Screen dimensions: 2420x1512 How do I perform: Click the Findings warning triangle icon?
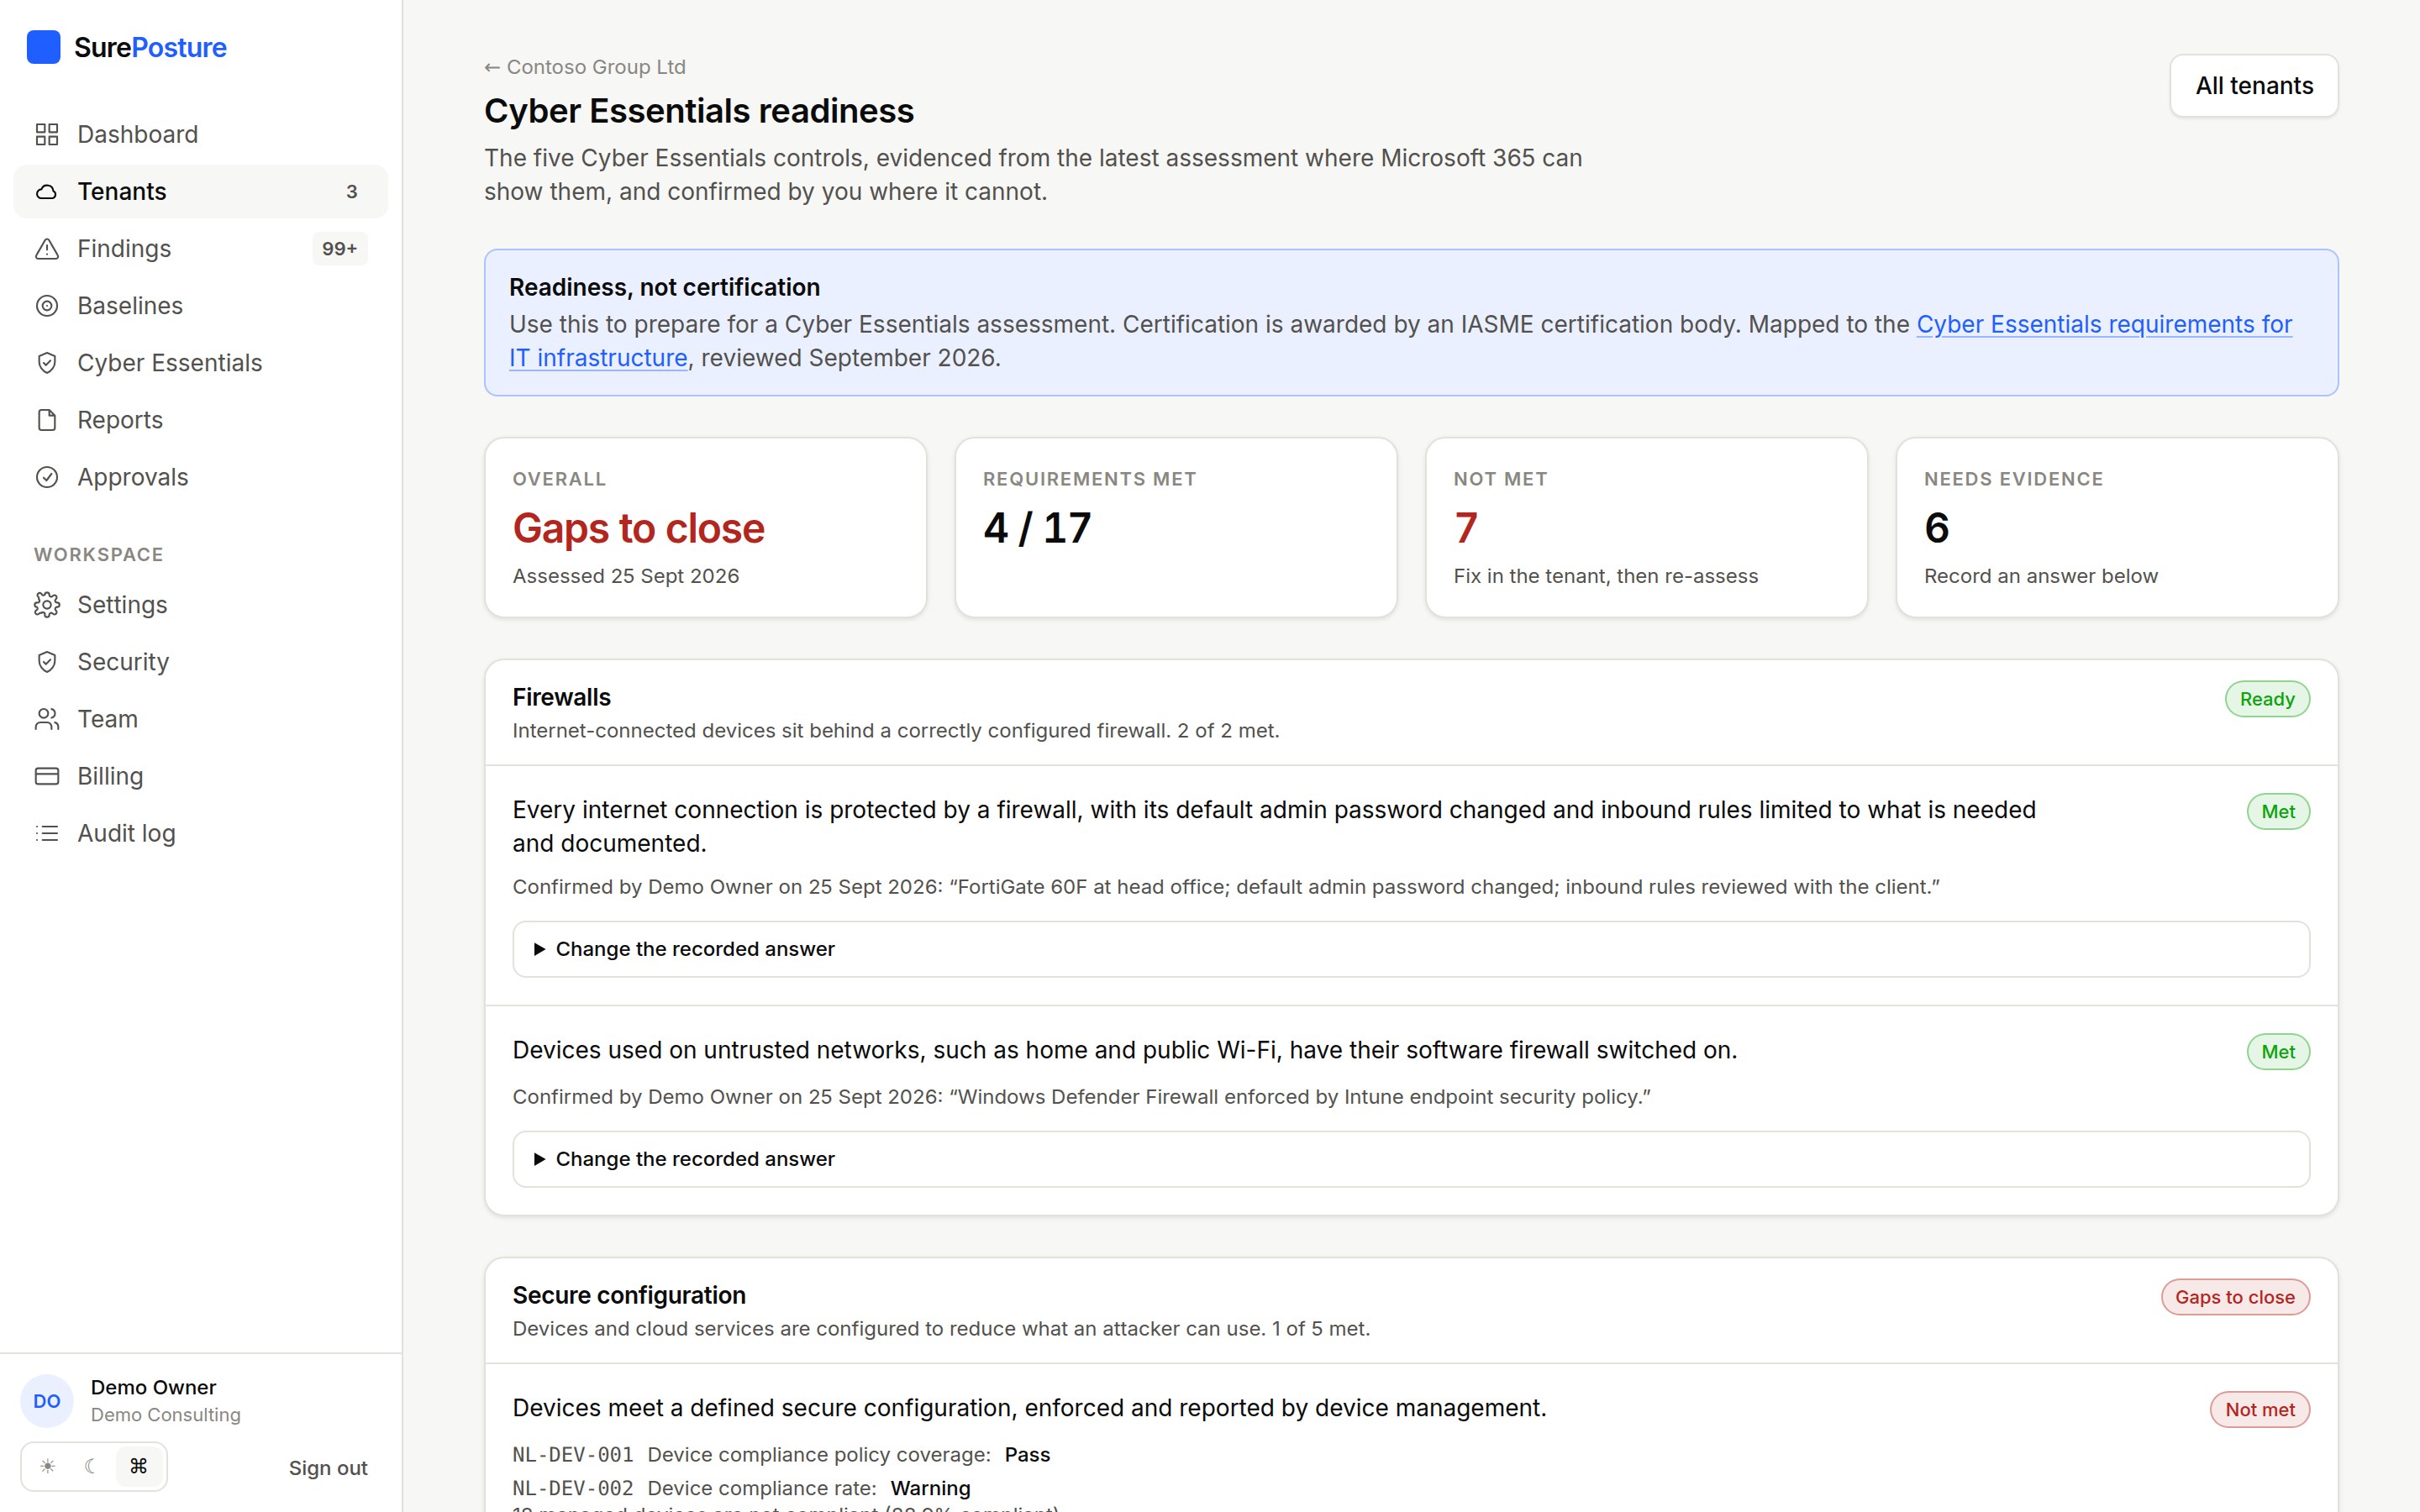(47, 248)
